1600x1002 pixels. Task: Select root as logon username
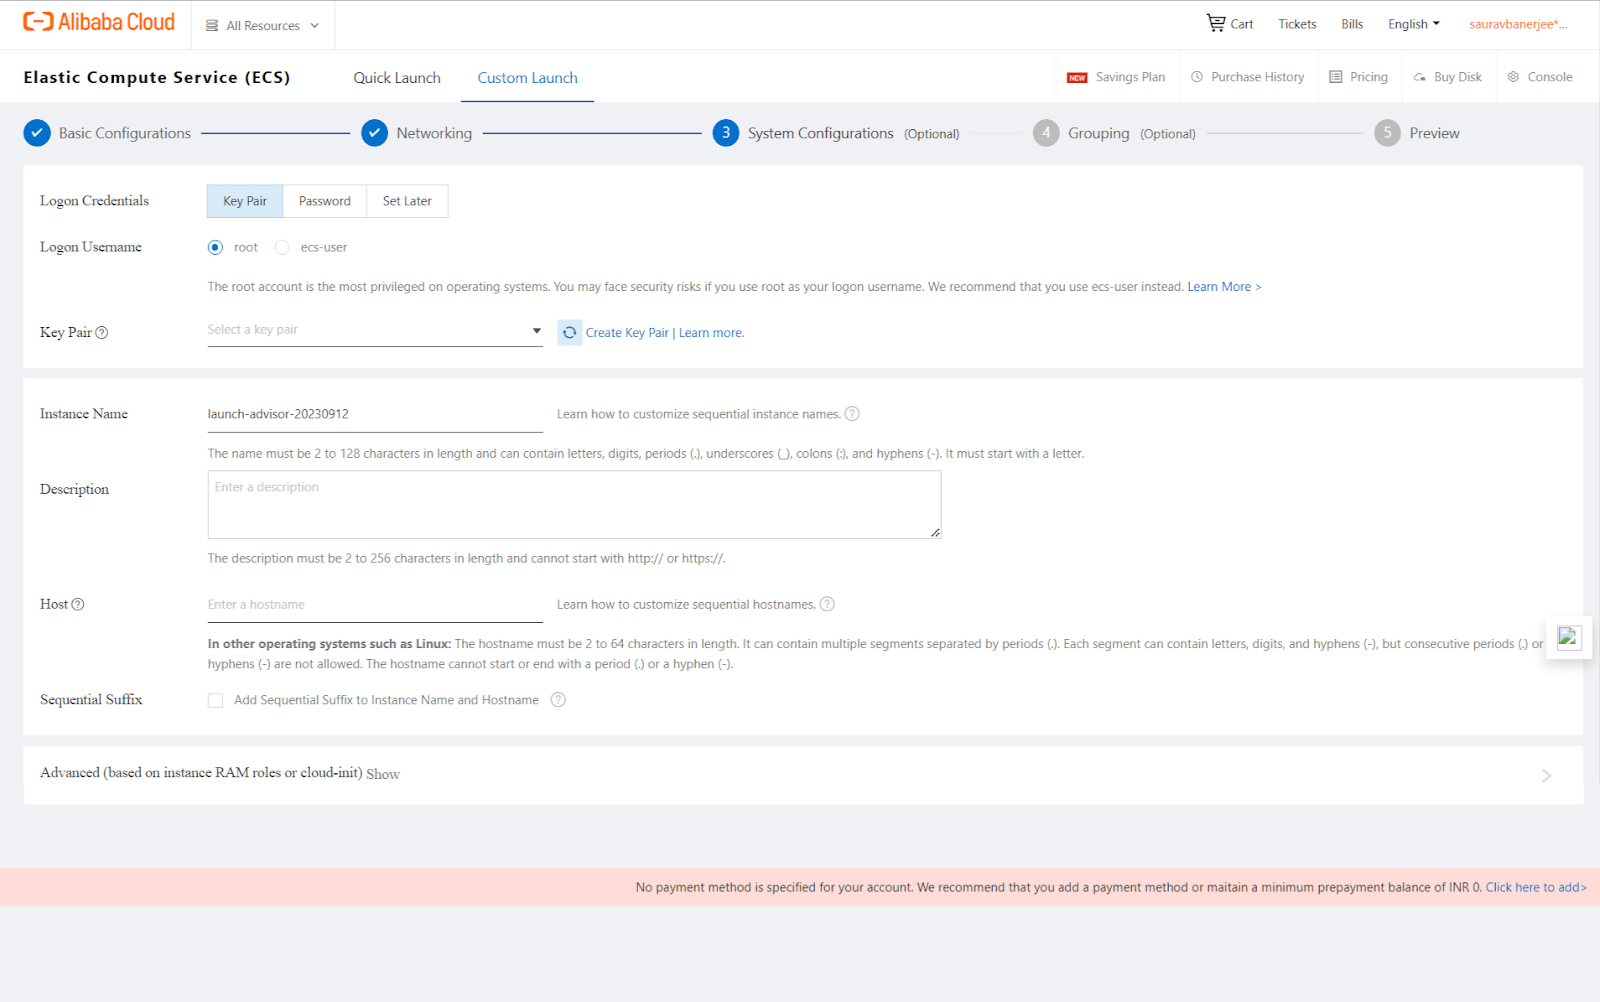(x=215, y=247)
